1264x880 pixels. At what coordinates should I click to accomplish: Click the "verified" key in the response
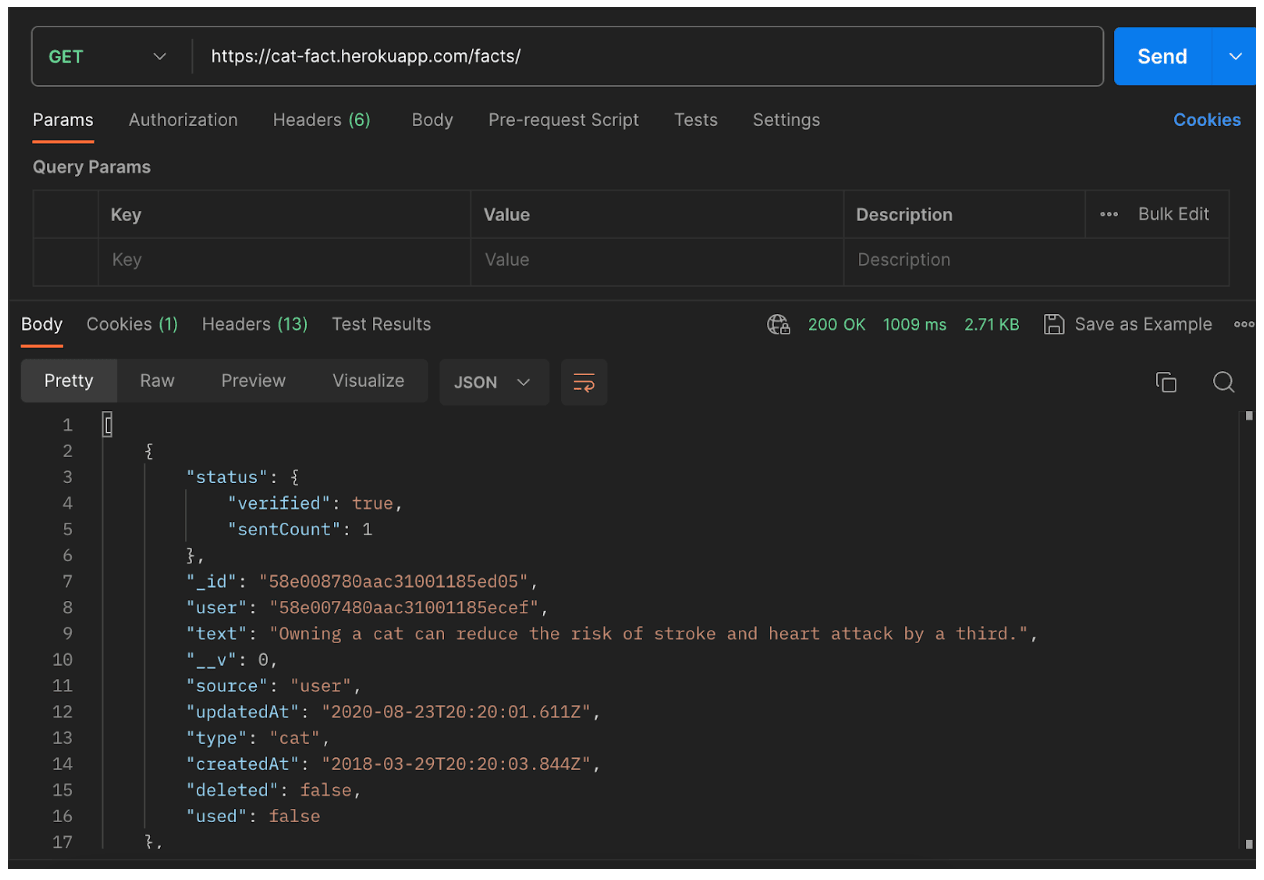coord(279,503)
